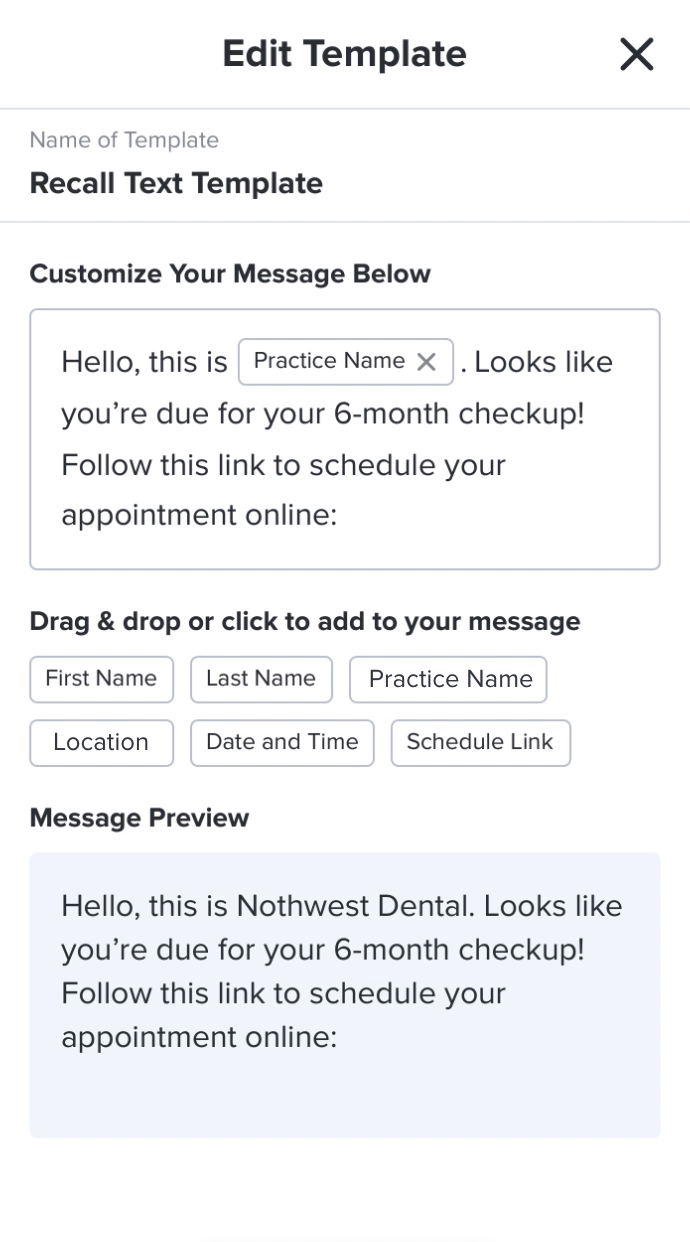The image size is (690, 1242).
Task: Click the 'Message Preview' heading
Action: pyautogui.click(x=139, y=818)
